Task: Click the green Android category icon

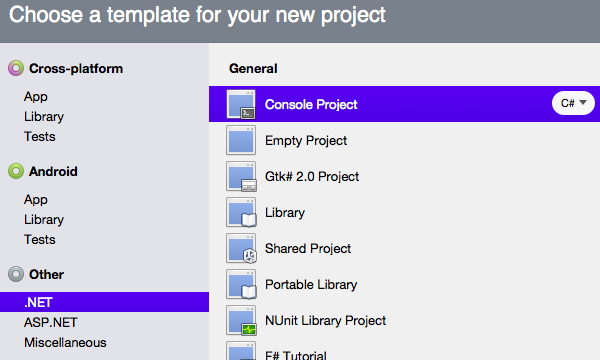Action: pos(16,171)
